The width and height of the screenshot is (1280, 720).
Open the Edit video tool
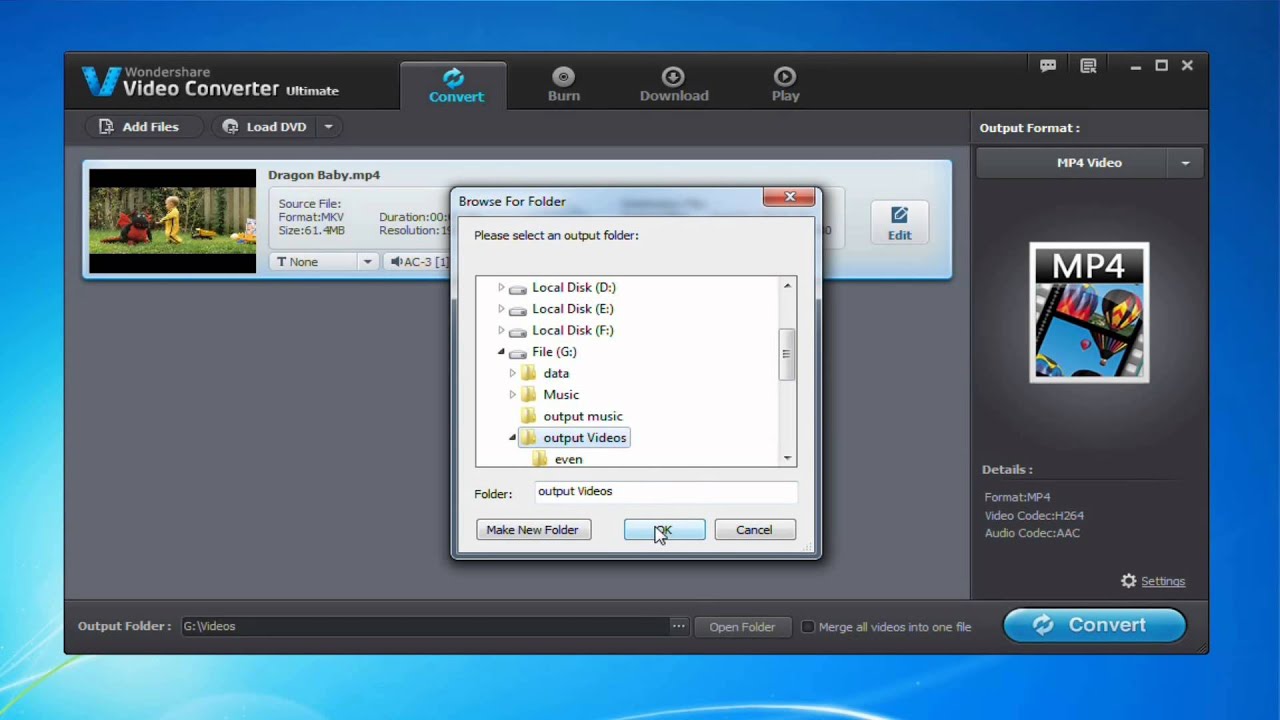898,223
